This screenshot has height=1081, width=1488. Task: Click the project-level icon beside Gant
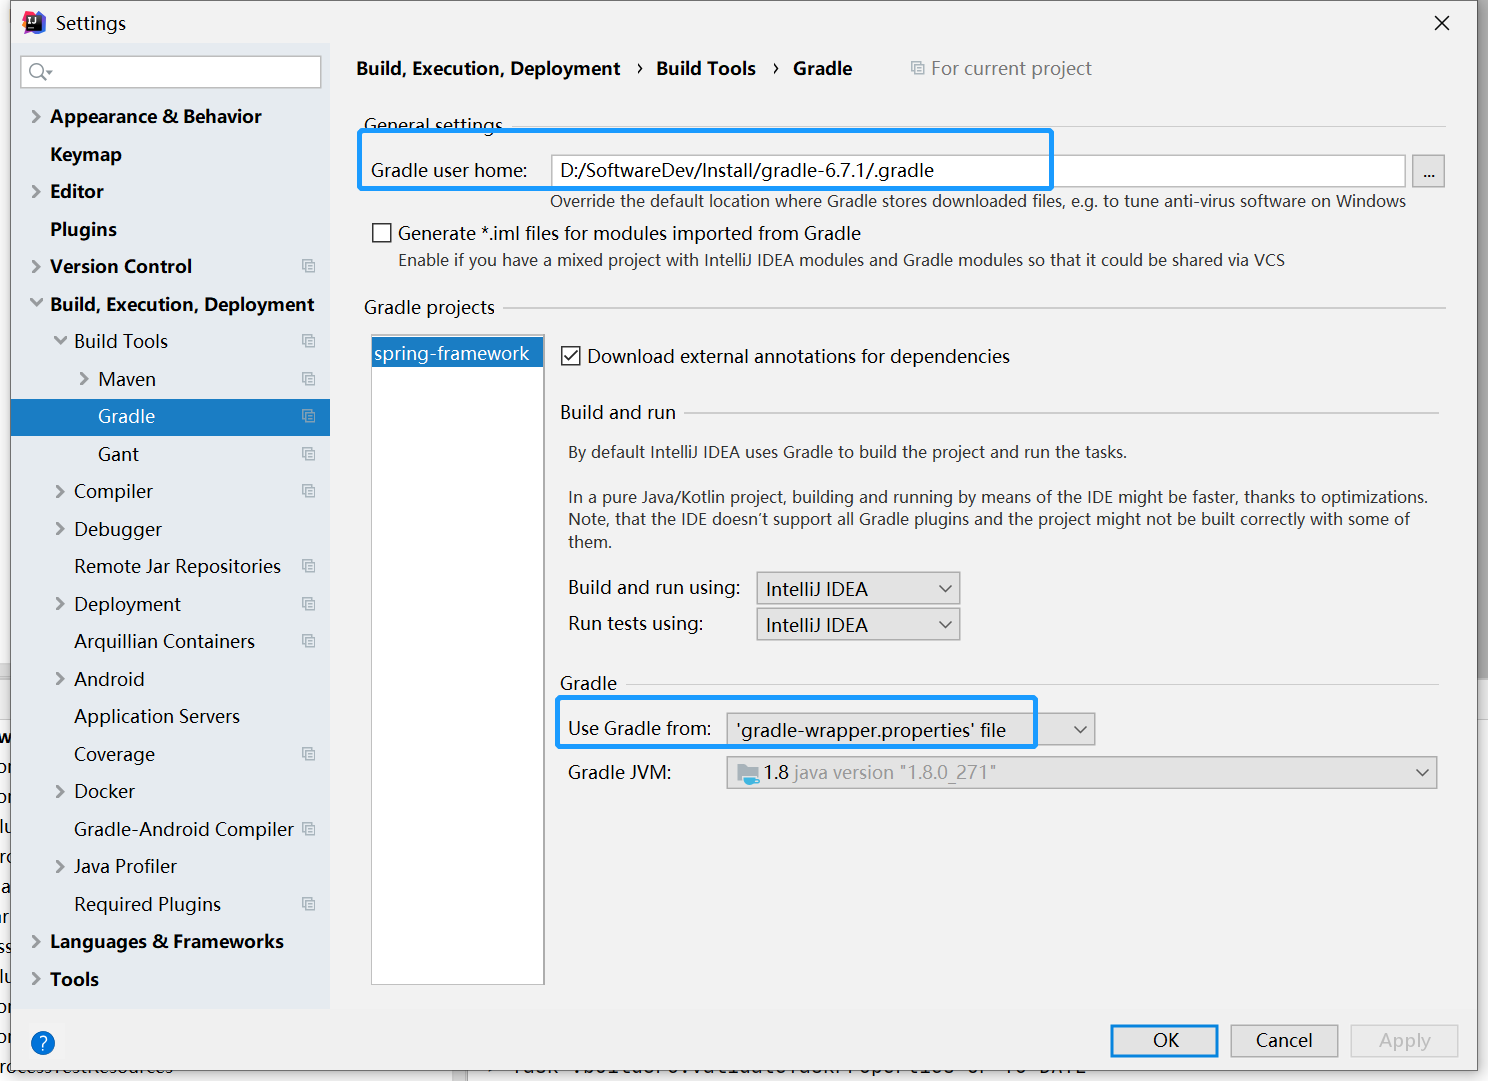pyautogui.click(x=309, y=454)
